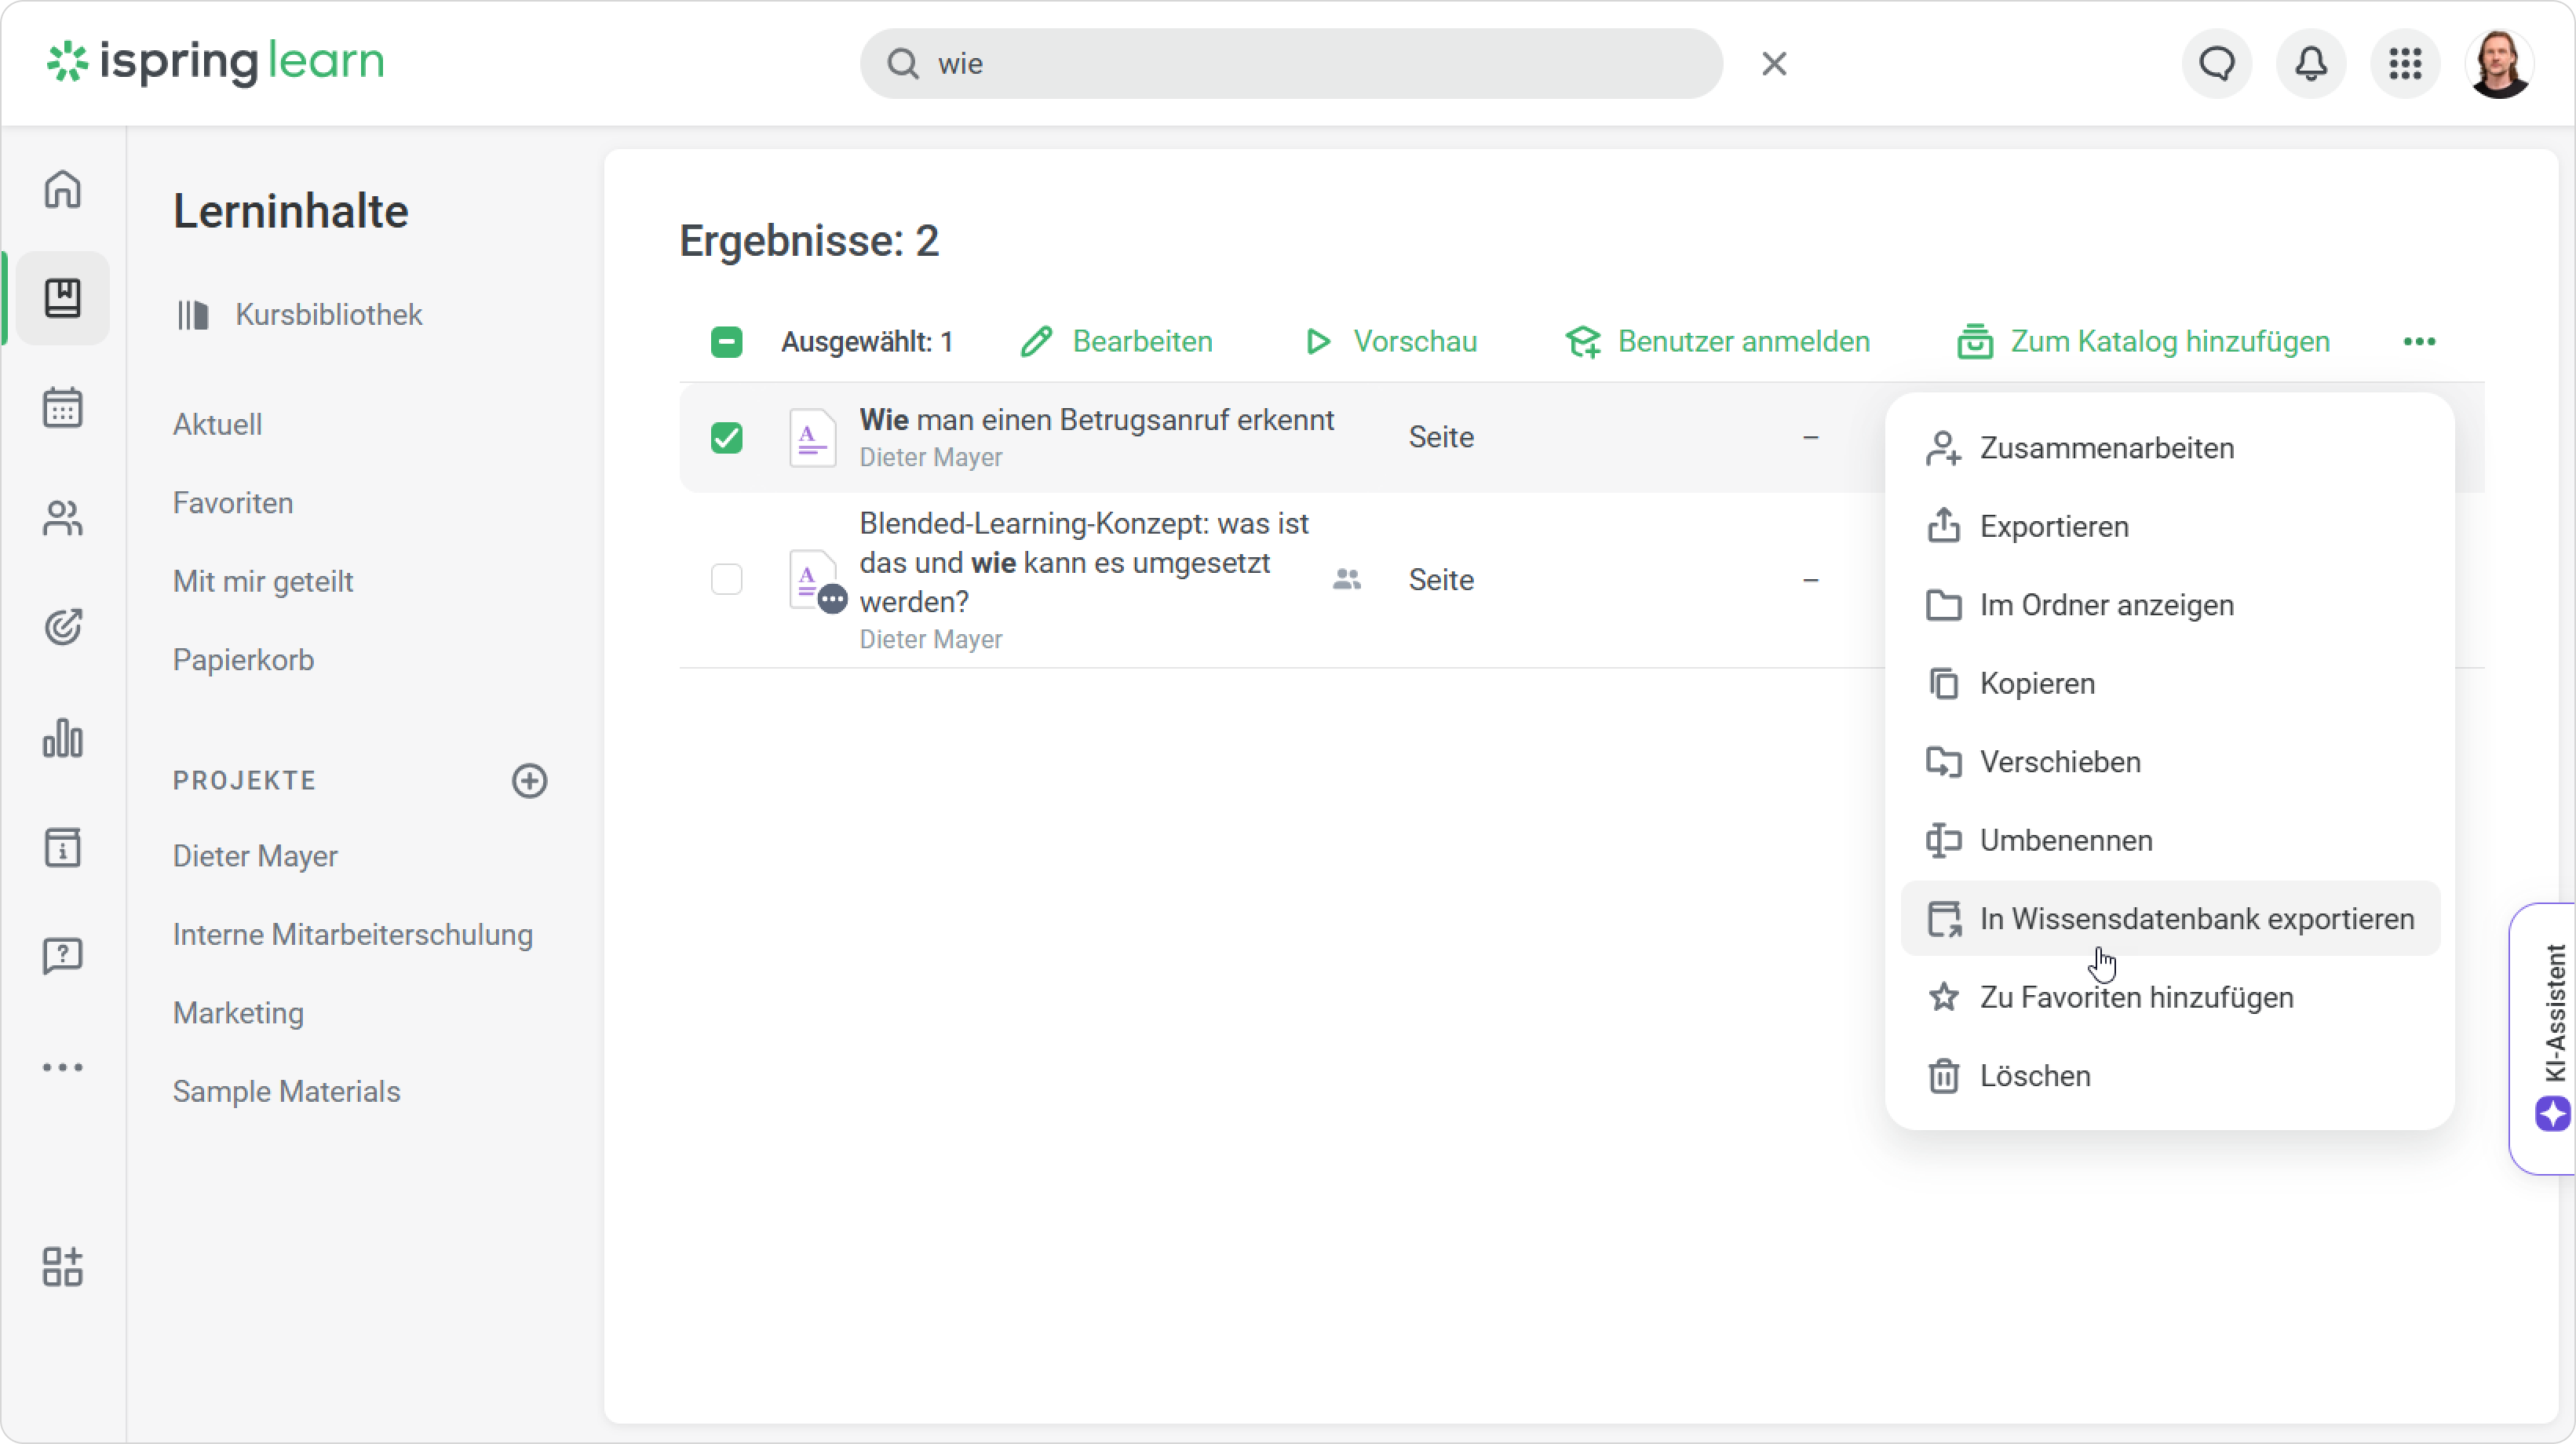Open the three-dots more actions menu

(2419, 342)
